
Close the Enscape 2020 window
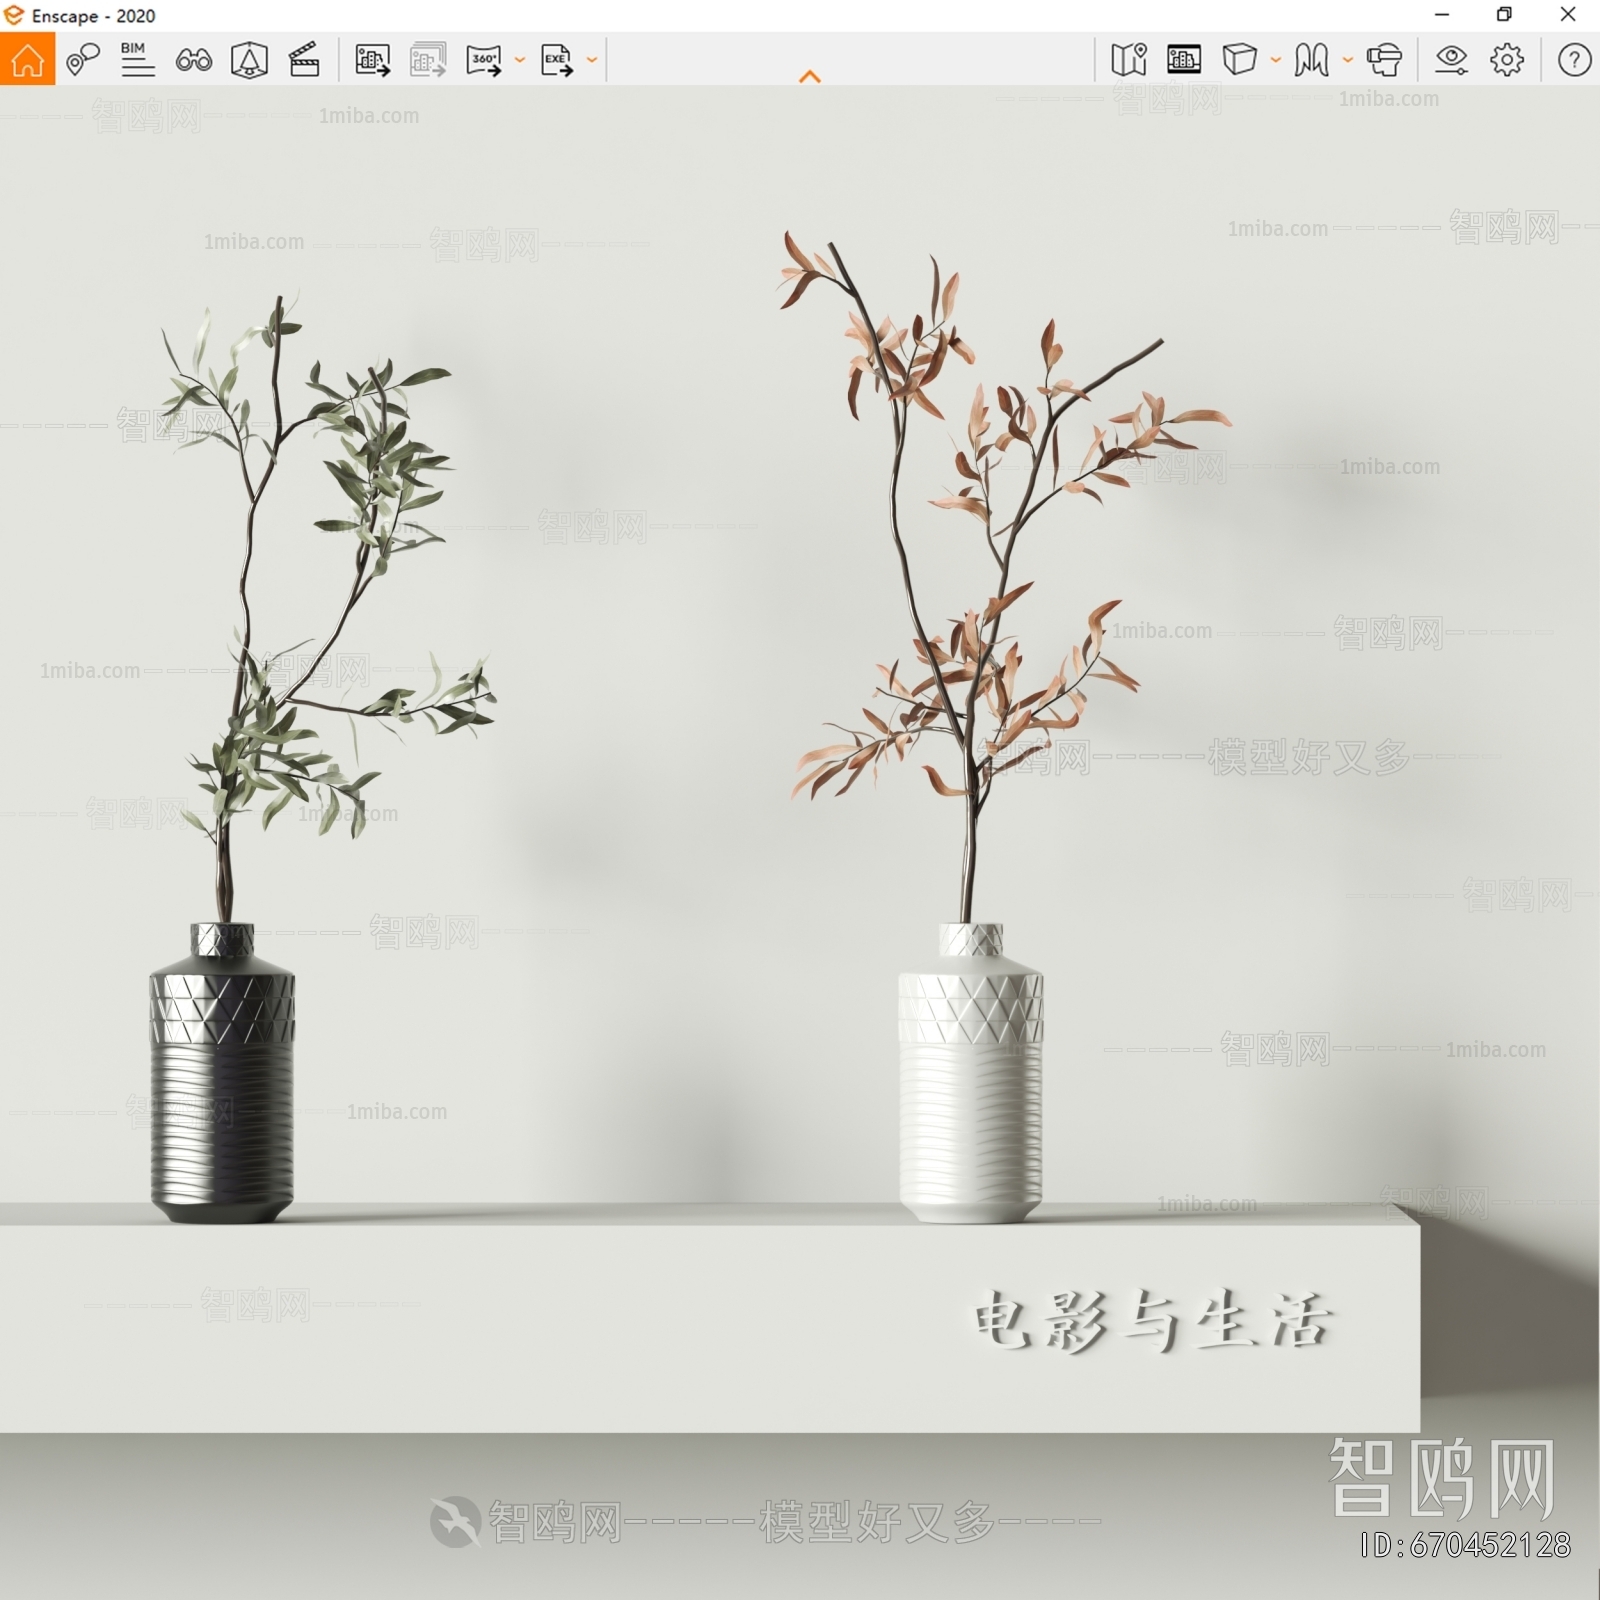(x=1568, y=15)
